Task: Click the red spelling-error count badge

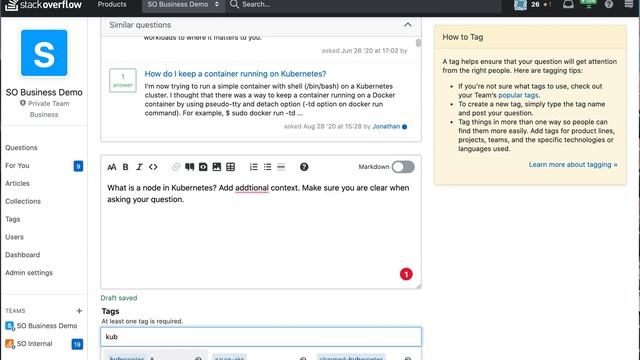Action: [406, 274]
